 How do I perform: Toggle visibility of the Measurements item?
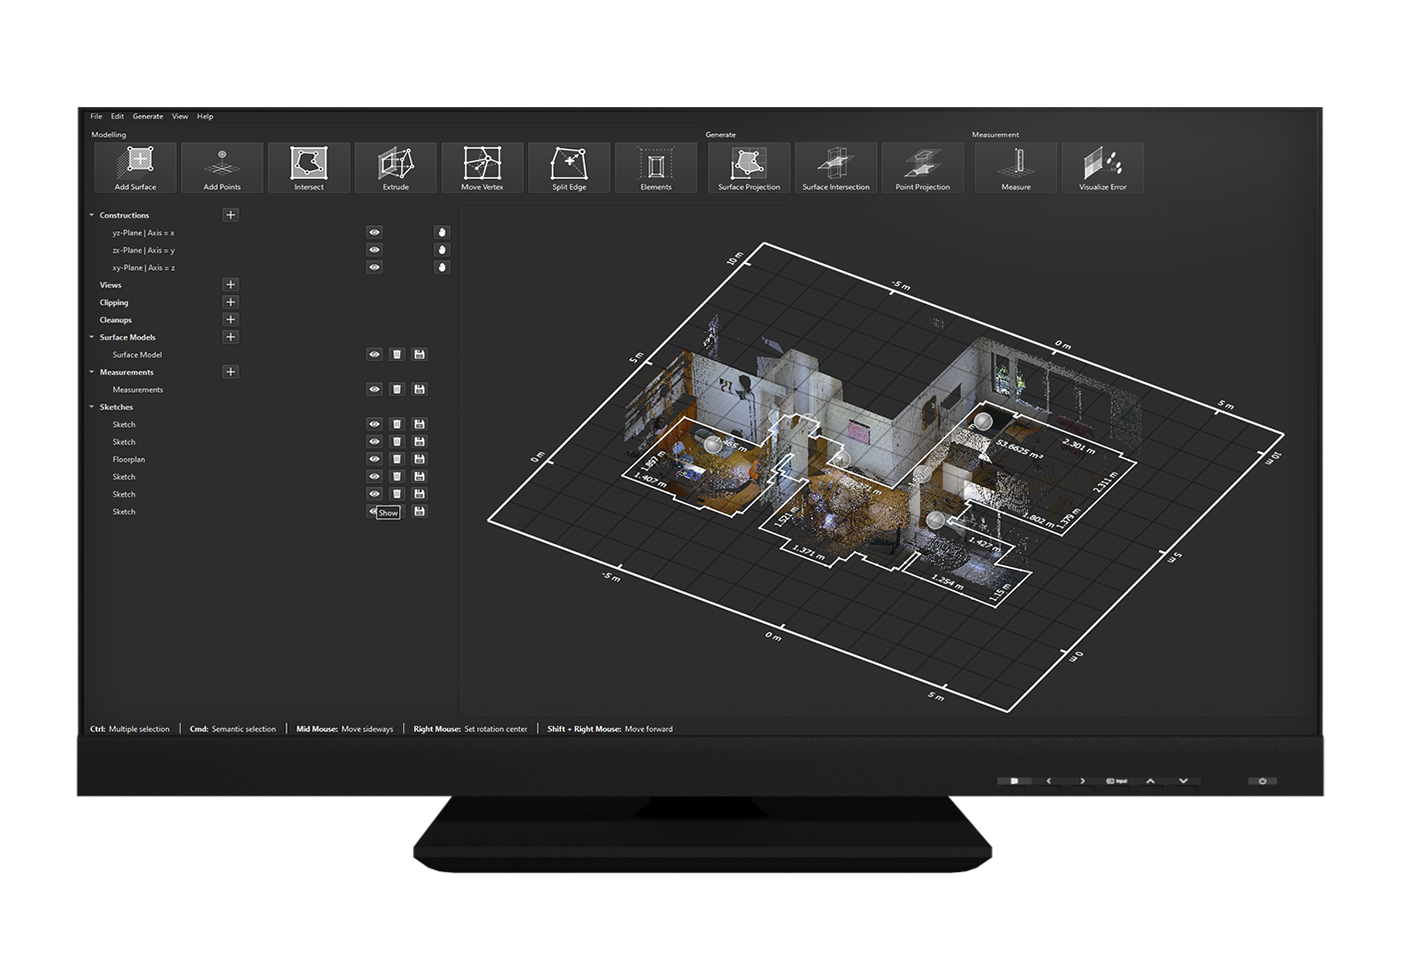pos(374,390)
